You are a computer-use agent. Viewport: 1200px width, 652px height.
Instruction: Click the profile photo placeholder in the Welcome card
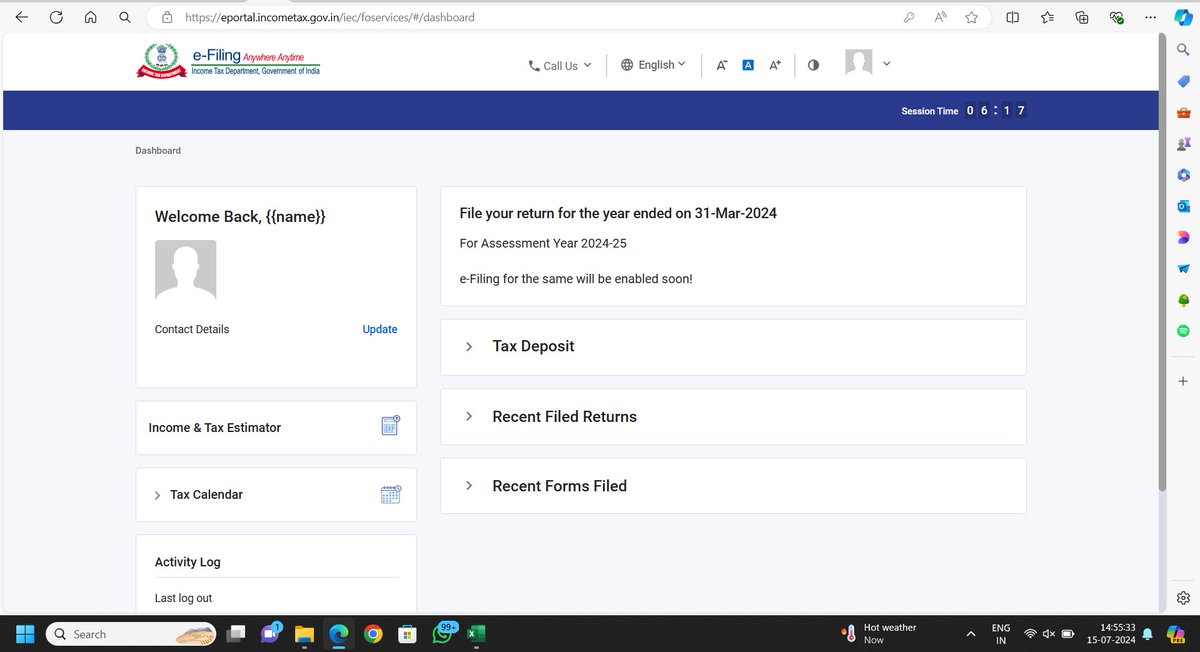pyautogui.click(x=186, y=270)
